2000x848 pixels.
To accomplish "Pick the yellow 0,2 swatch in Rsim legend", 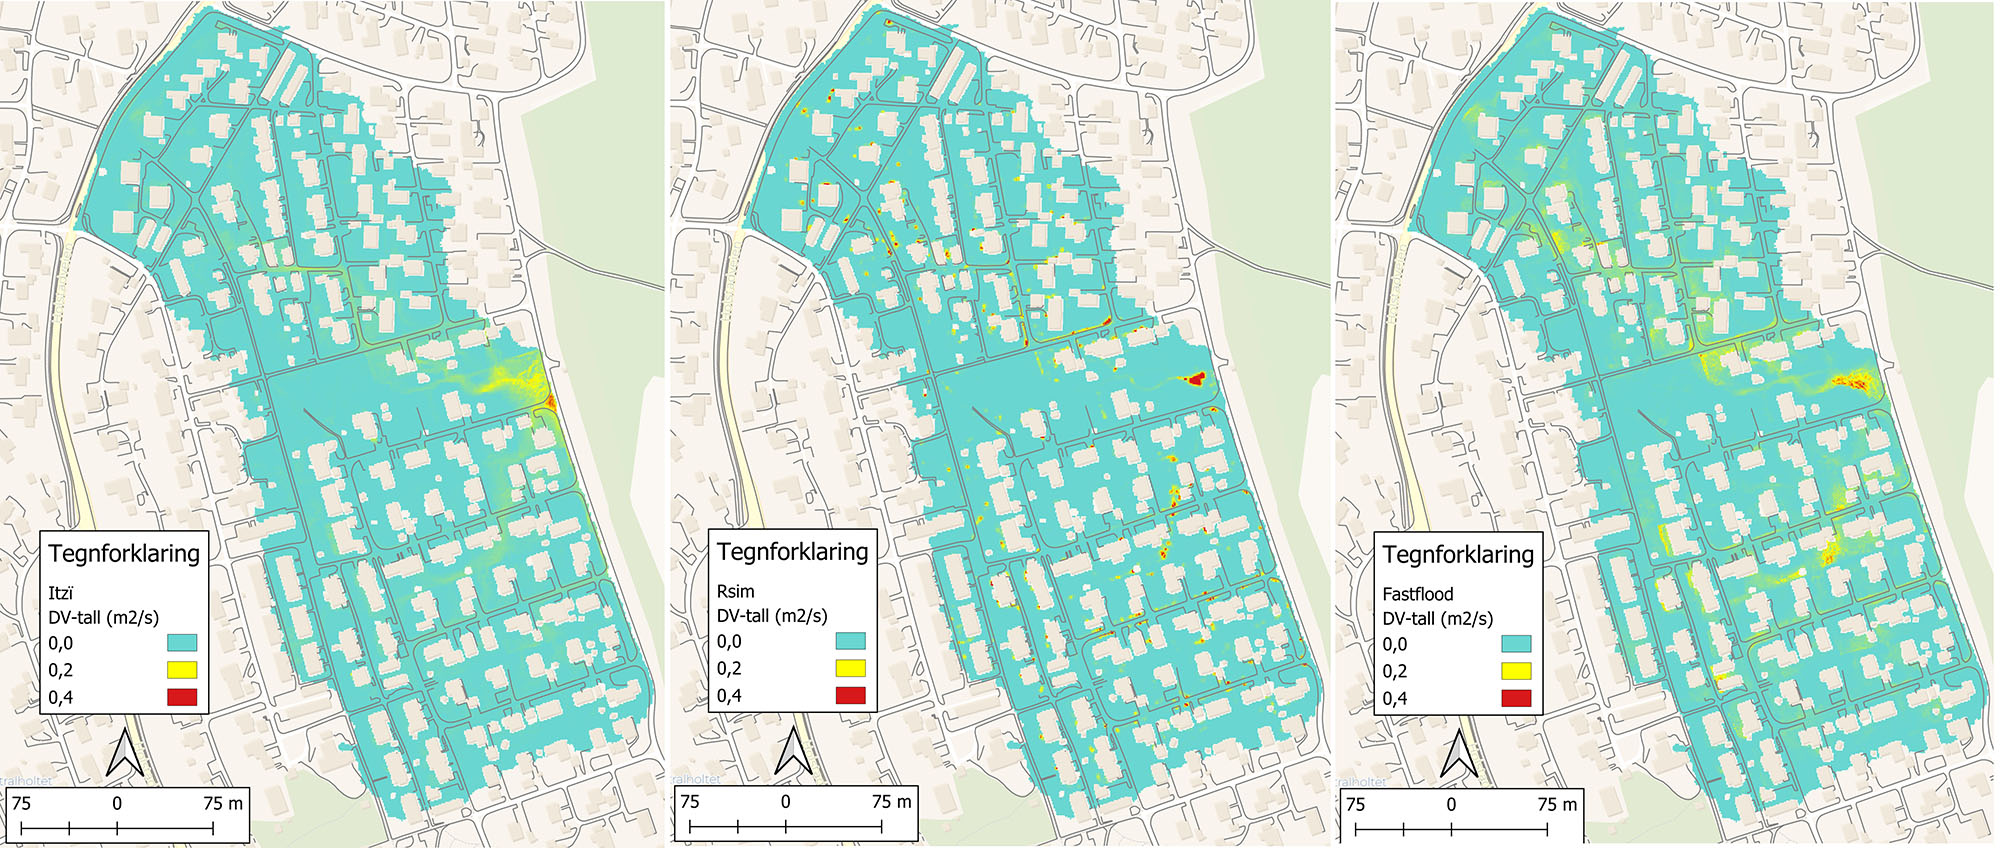I will 849,668.
